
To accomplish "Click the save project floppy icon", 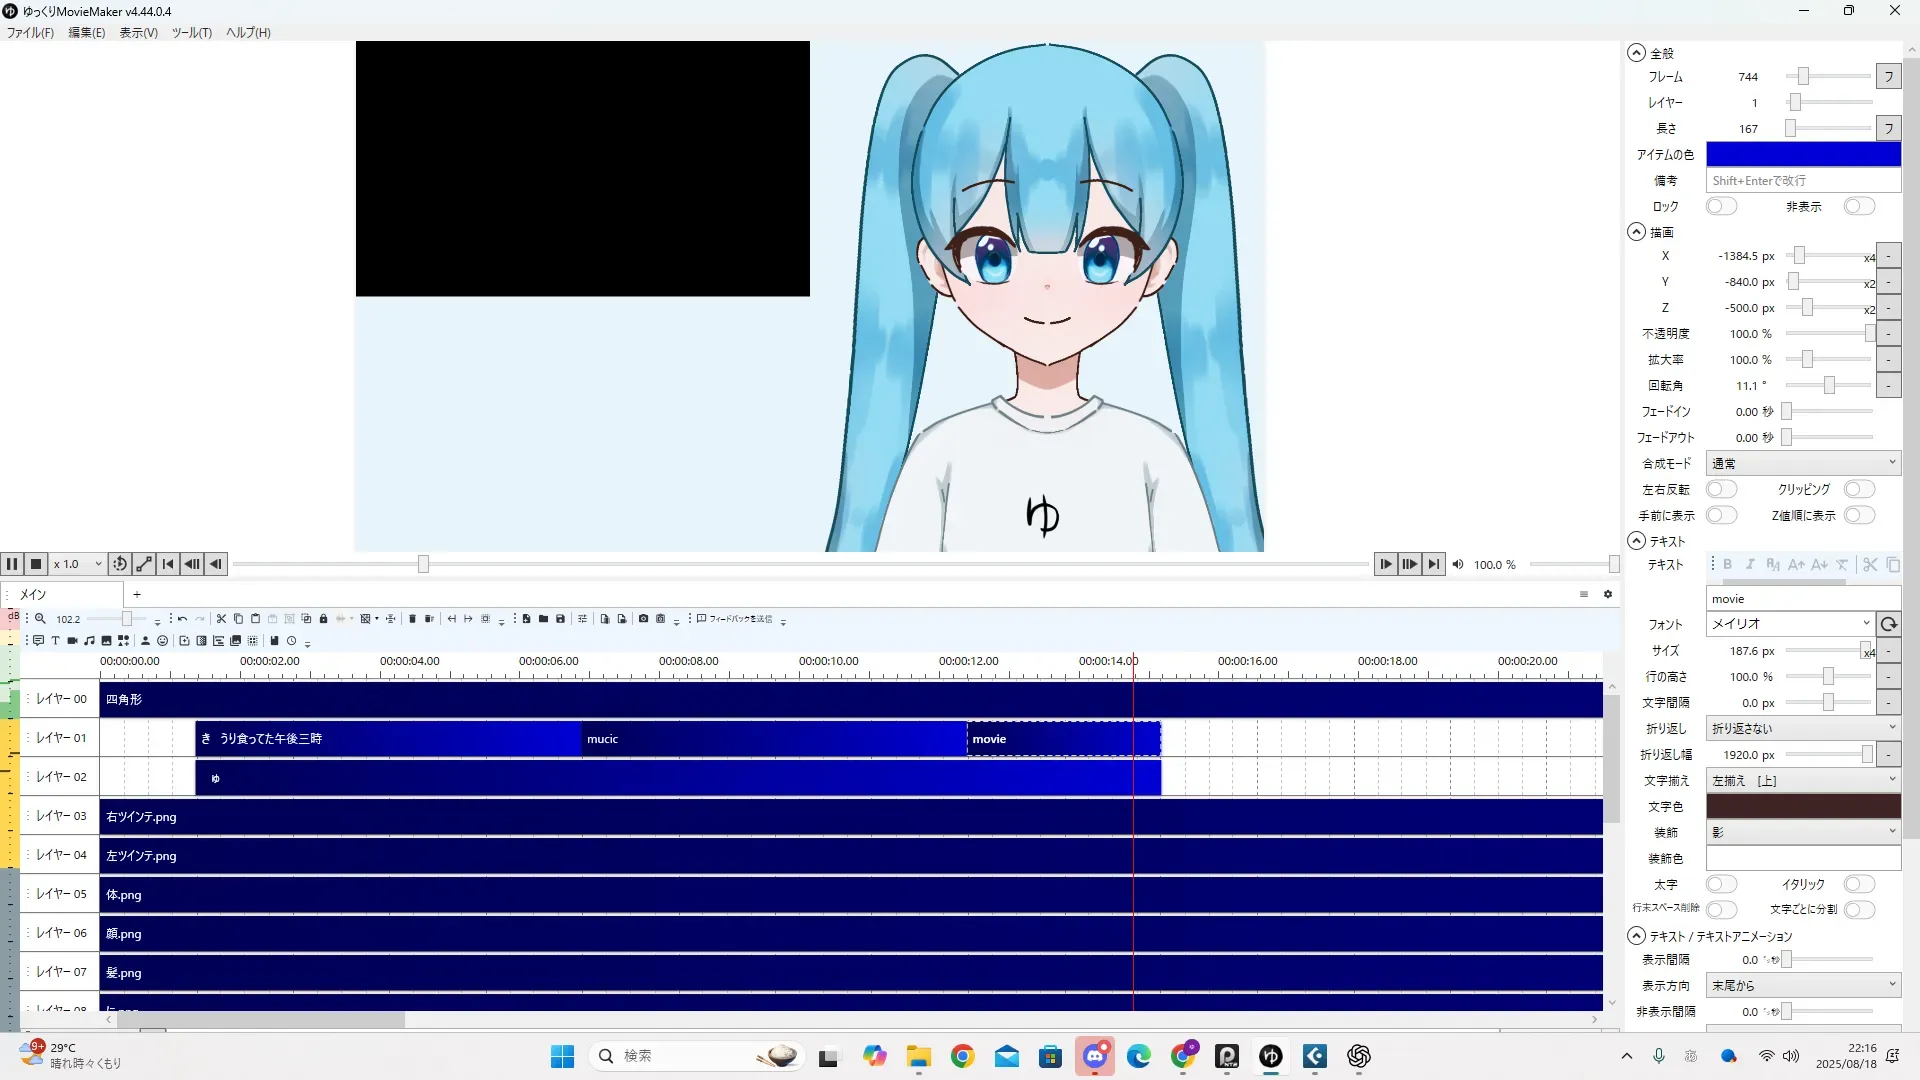I will click(x=560, y=619).
